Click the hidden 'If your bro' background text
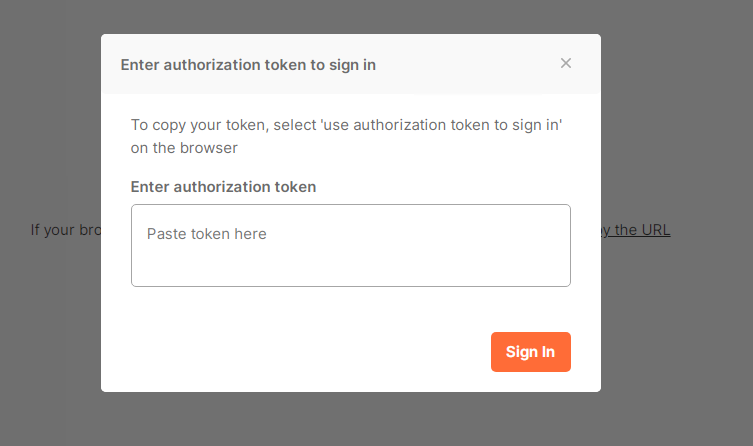This screenshot has height=446, width=753. click(66, 230)
